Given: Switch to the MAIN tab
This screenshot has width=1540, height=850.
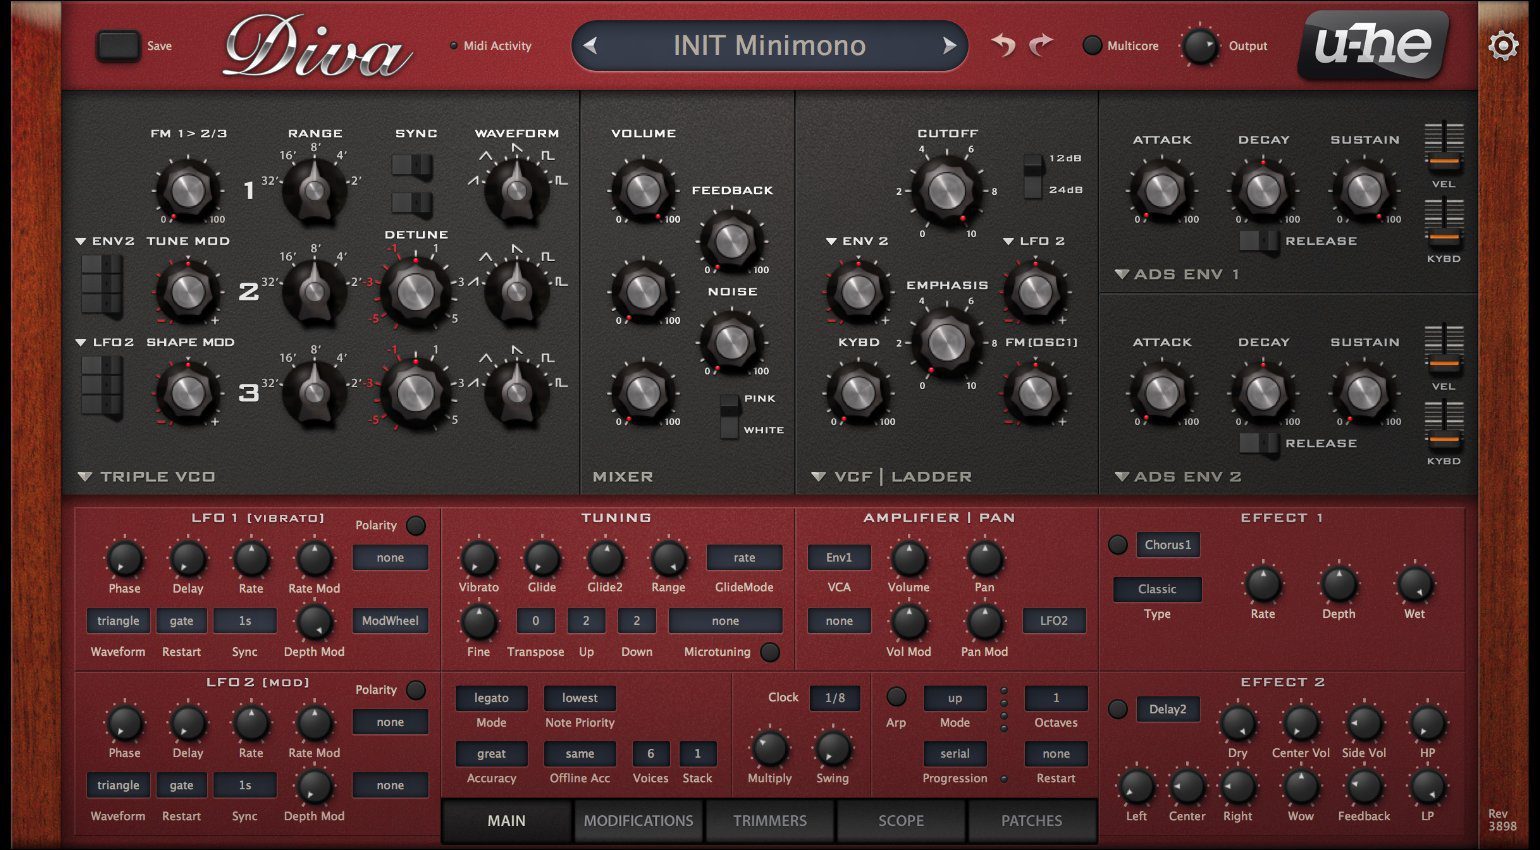Looking at the screenshot, I should pyautogui.click(x=506, y=821).
